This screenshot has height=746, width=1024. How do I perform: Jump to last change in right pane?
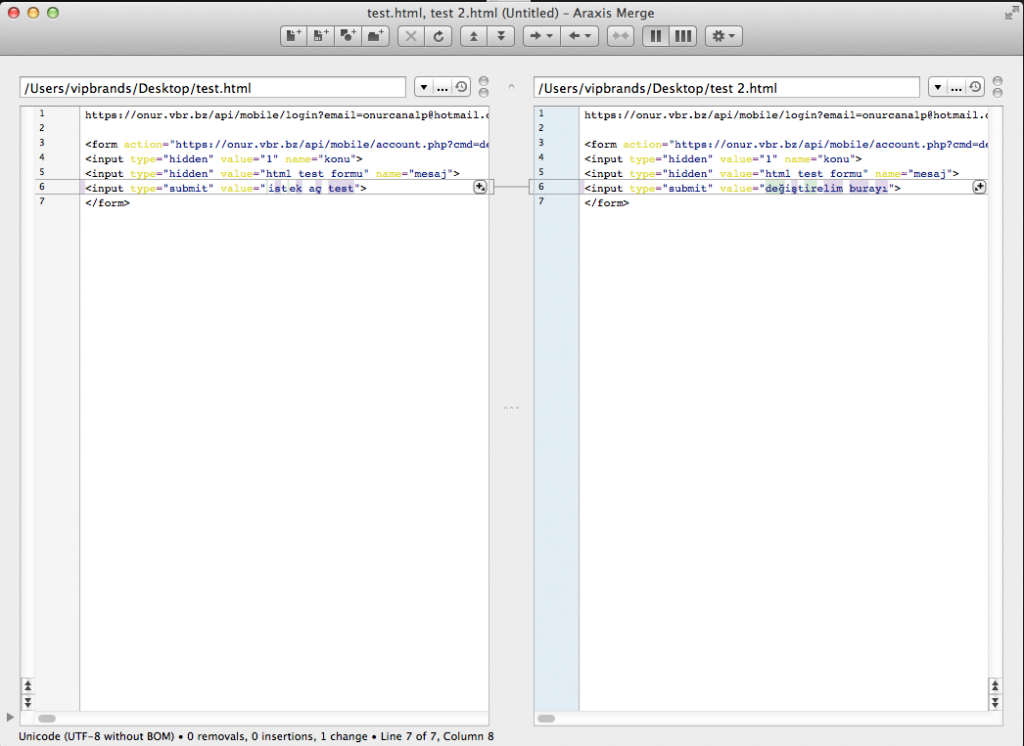point(995,703)
